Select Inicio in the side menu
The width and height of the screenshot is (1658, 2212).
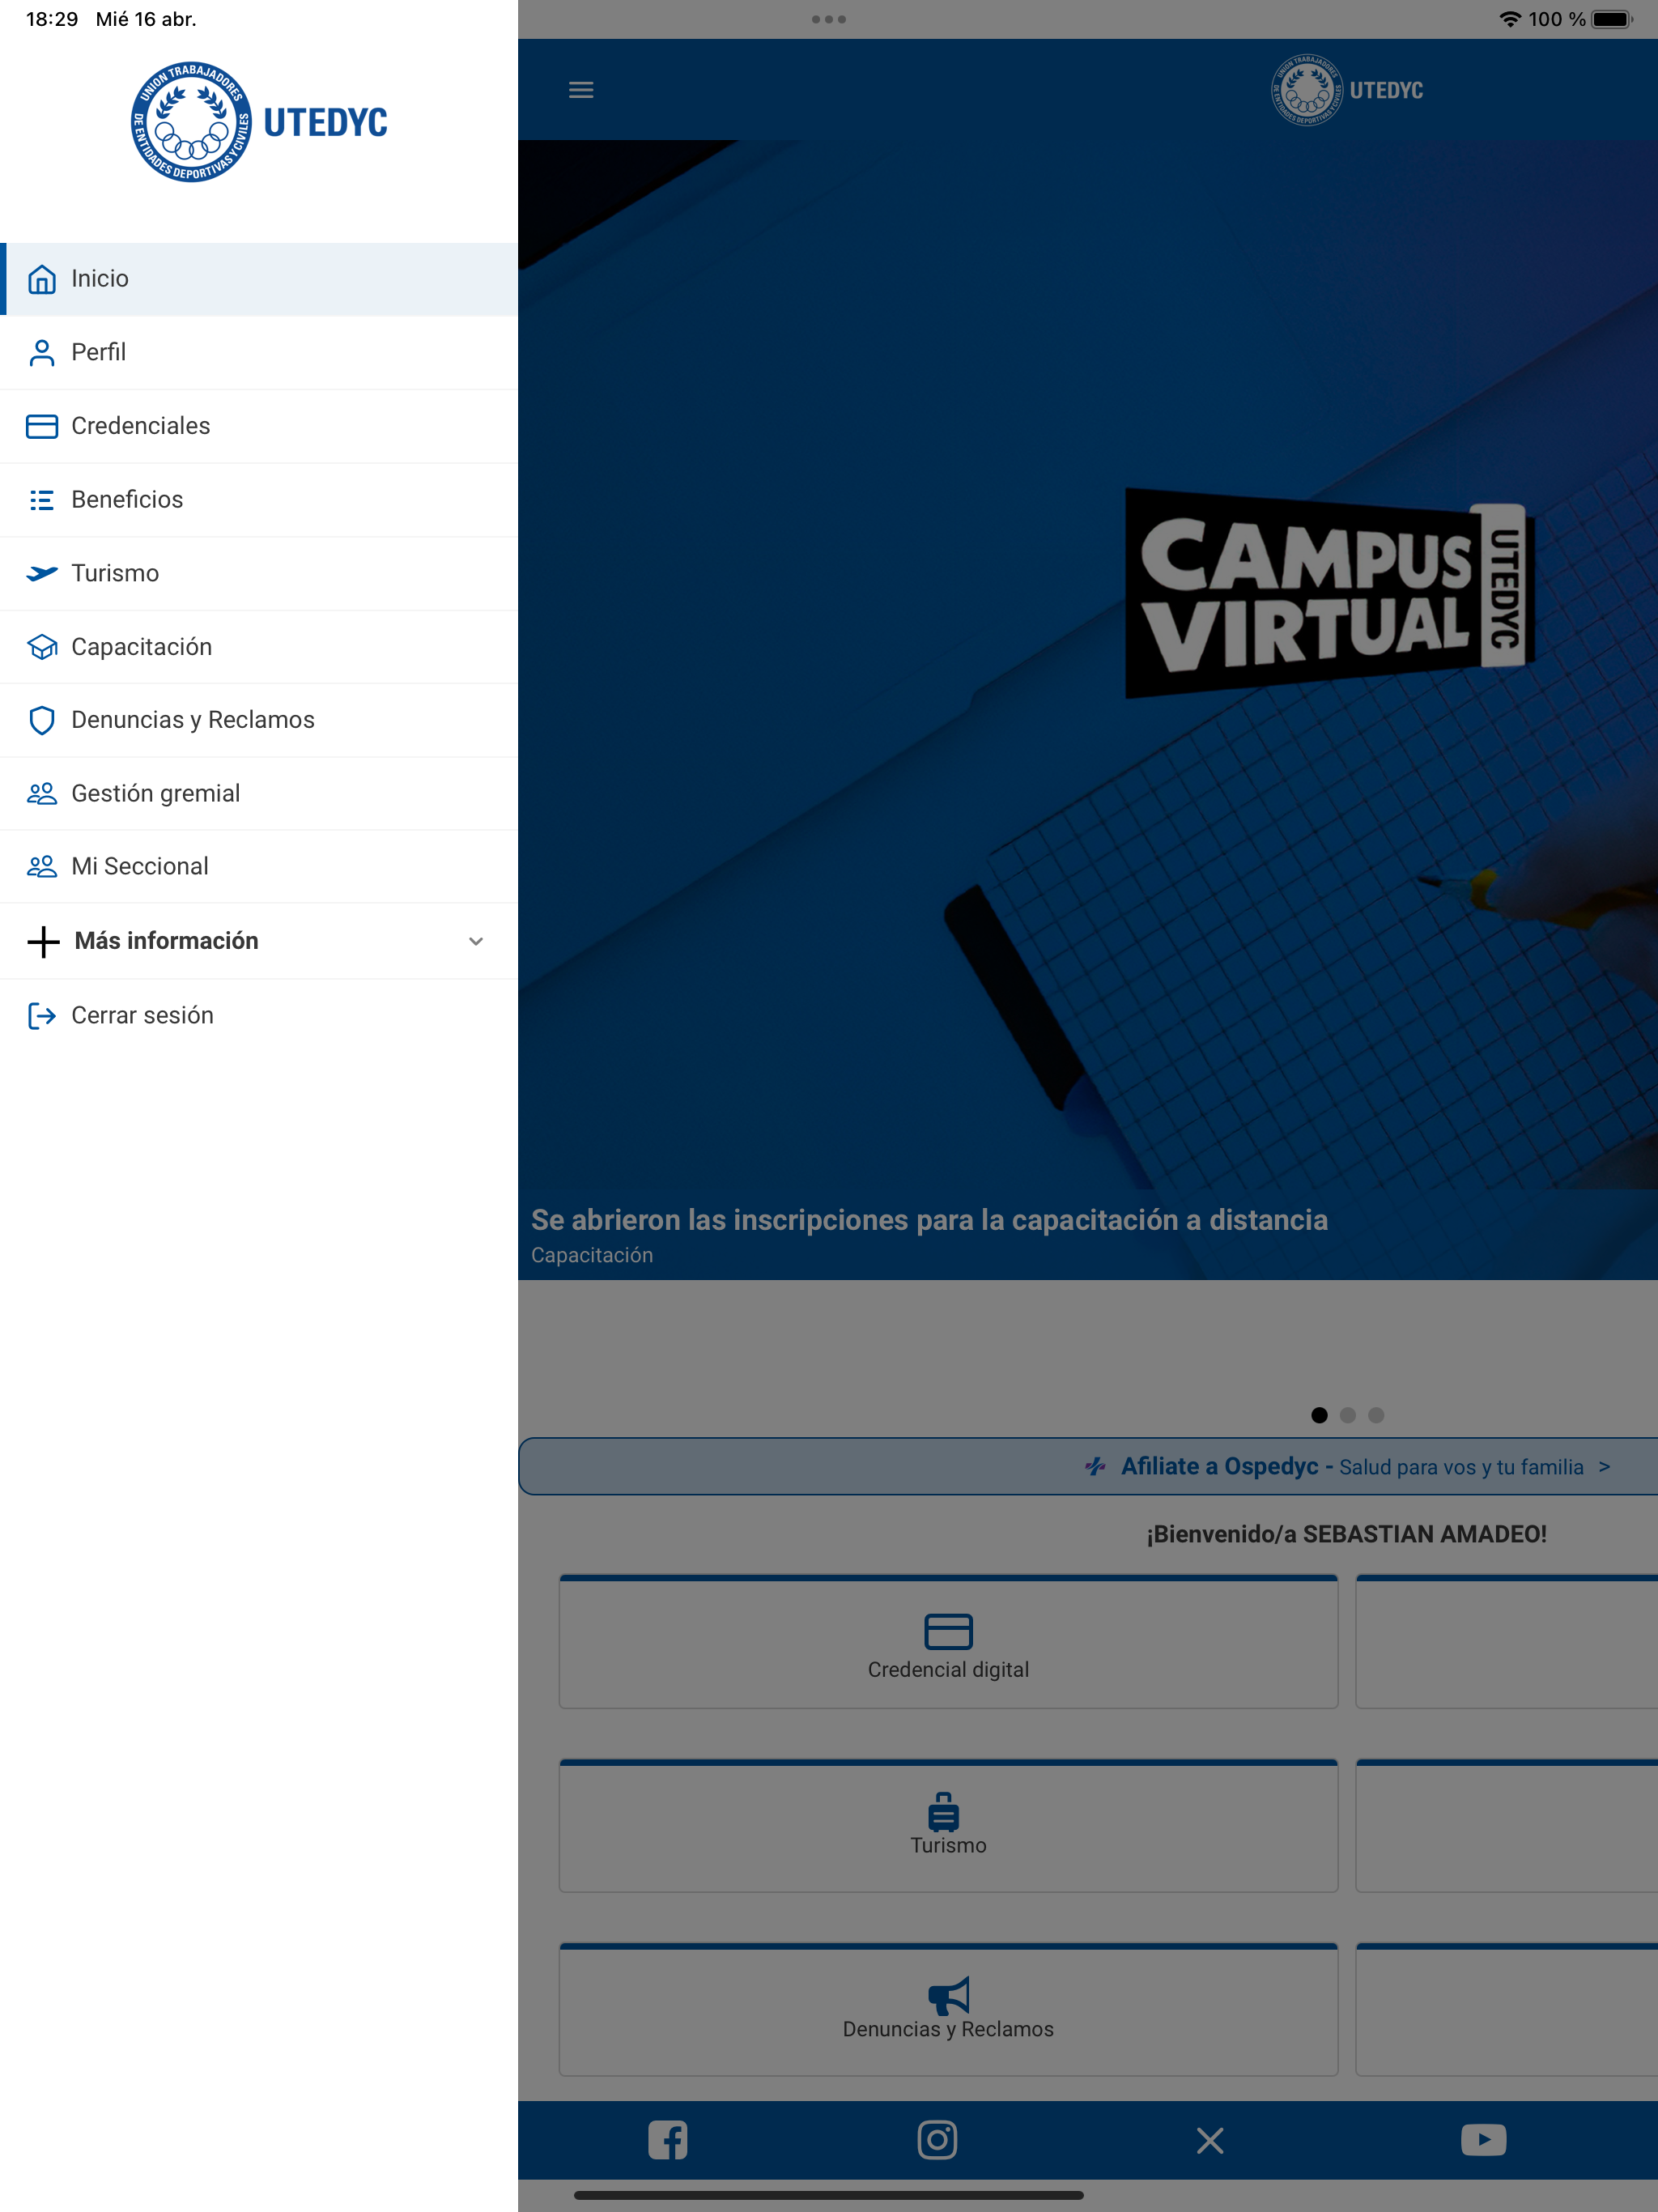(x=259, y=279)
